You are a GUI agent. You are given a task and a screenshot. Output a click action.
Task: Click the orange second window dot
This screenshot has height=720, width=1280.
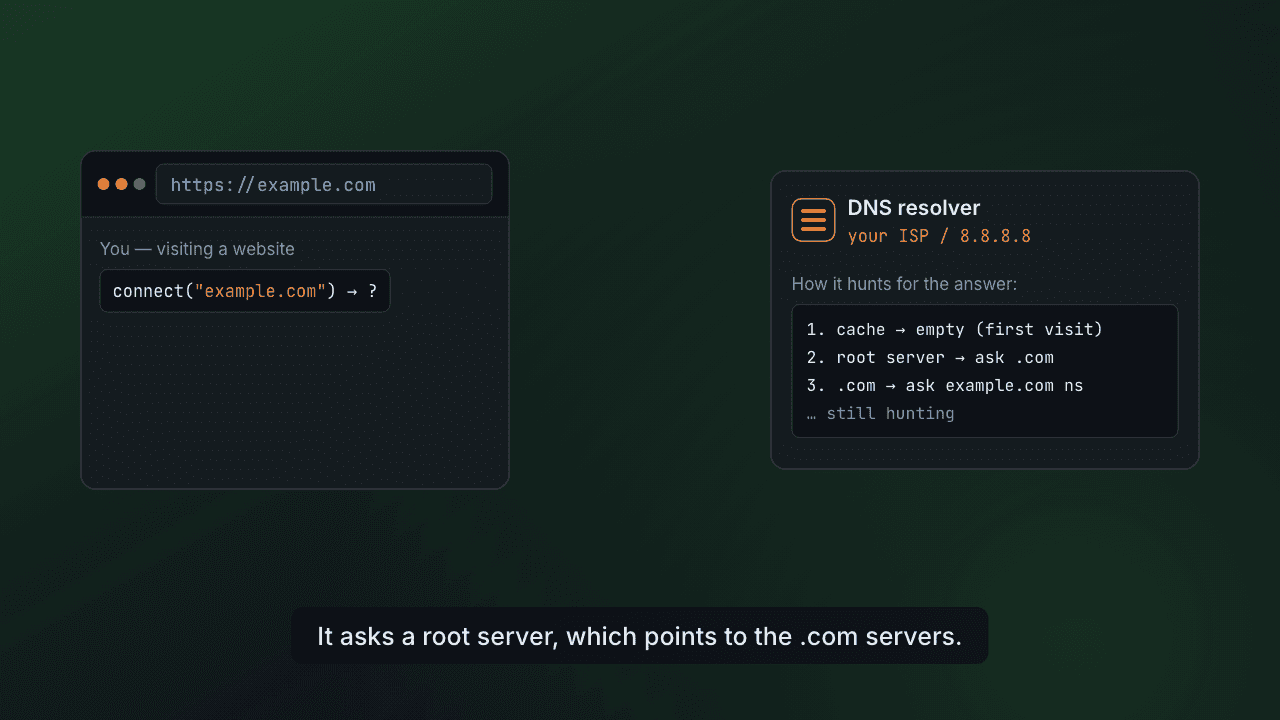[121, 184]
